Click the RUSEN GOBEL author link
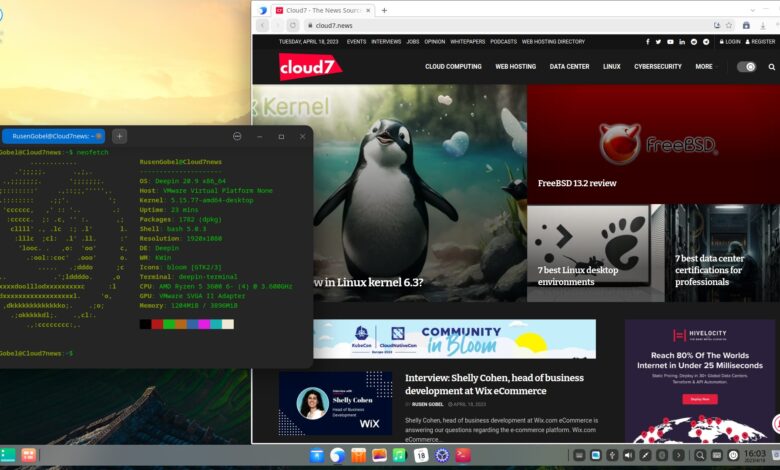780x470 pixels. [x=427, y=404]
